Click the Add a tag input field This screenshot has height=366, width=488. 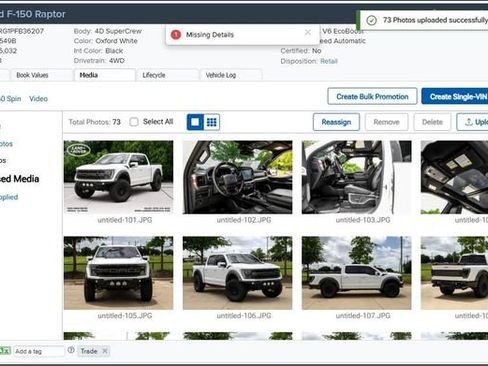coord(39,351)
